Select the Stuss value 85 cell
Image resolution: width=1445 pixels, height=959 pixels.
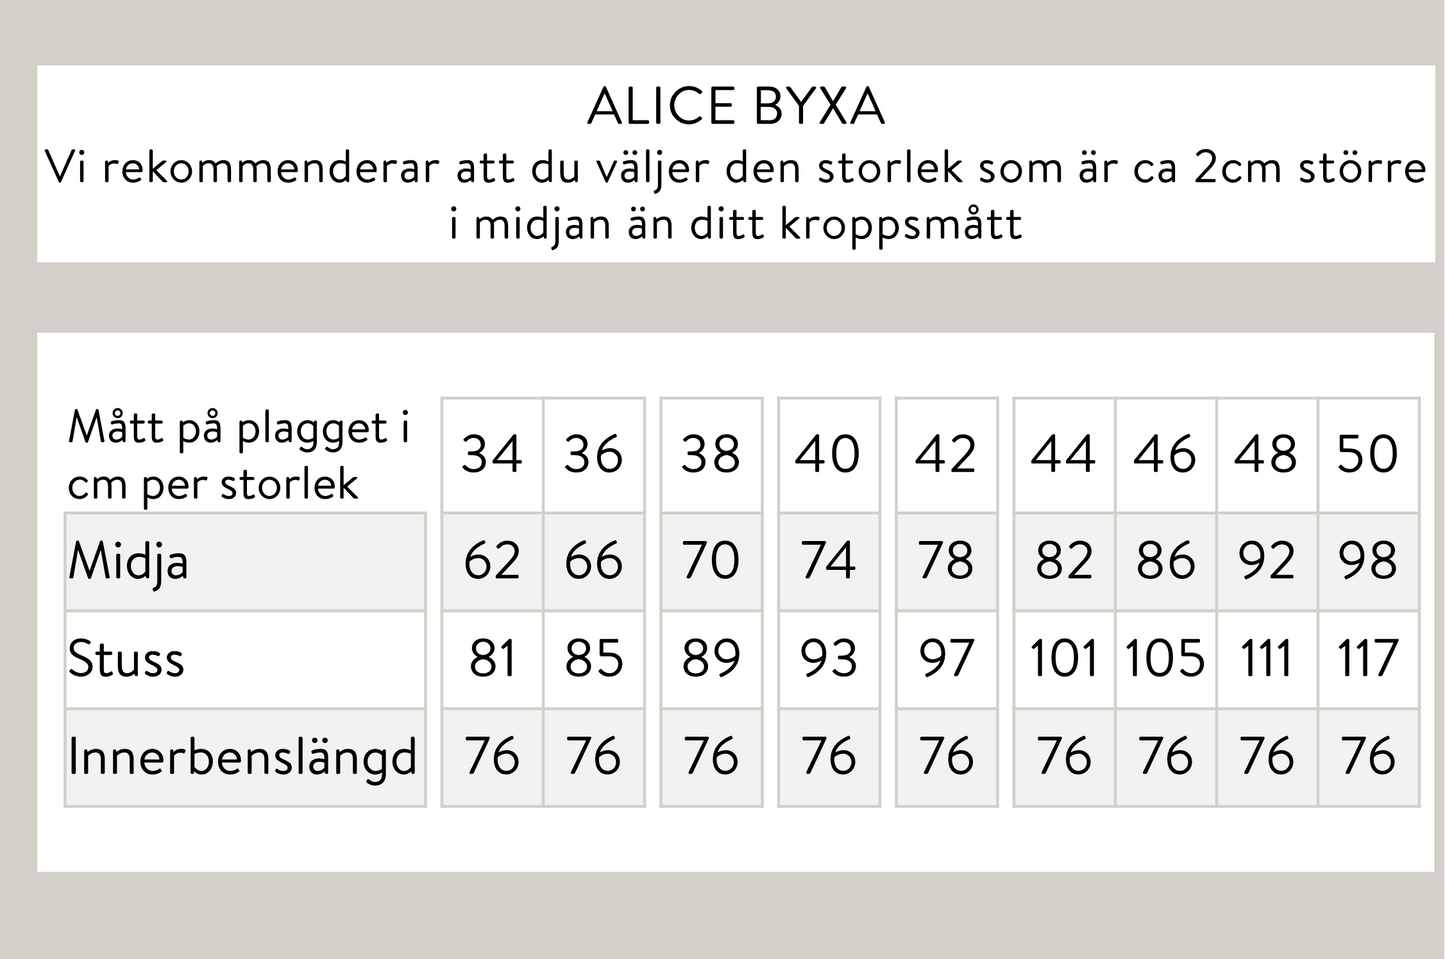tap(594, 659)
